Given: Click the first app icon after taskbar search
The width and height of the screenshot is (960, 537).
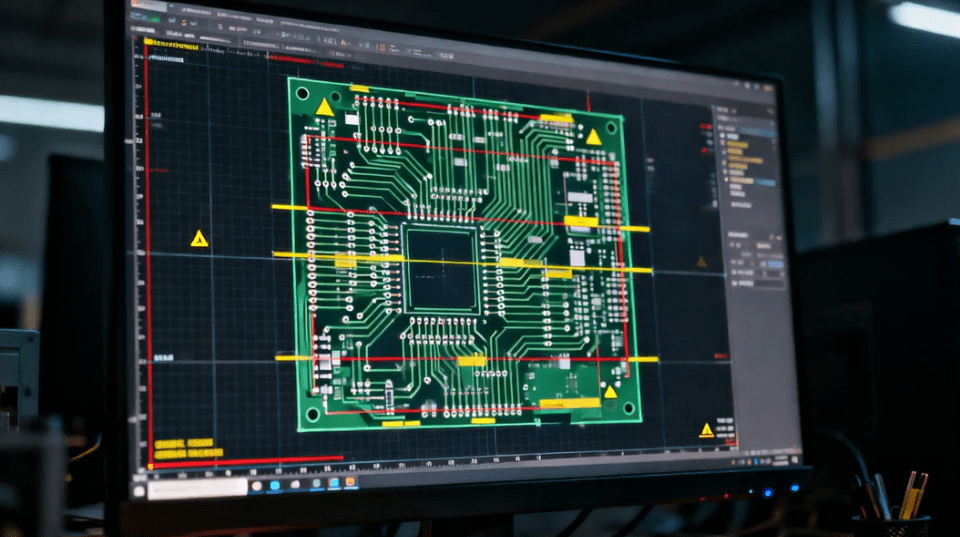Looking at the screenshot, I should pos(256,485).
